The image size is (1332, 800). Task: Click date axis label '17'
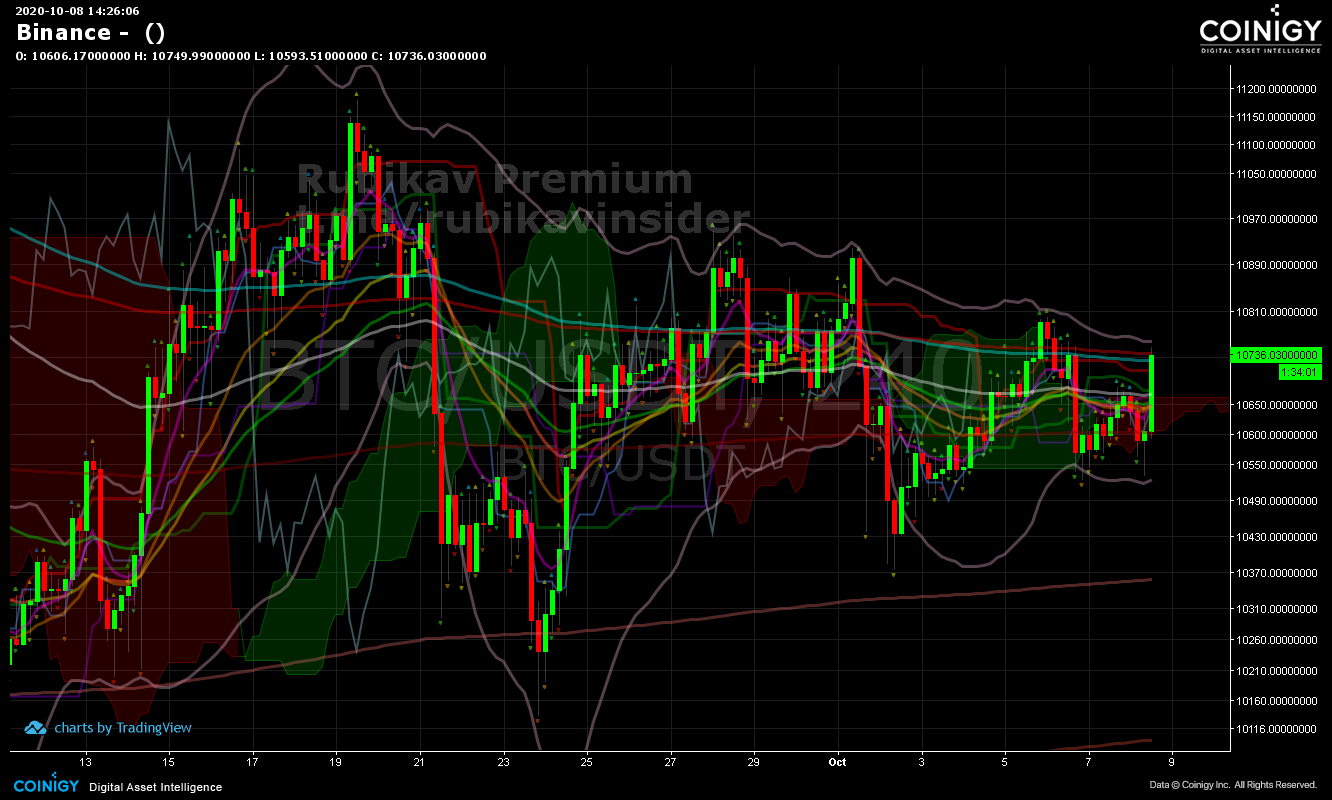pyautogui.click(x=253, y=760)
